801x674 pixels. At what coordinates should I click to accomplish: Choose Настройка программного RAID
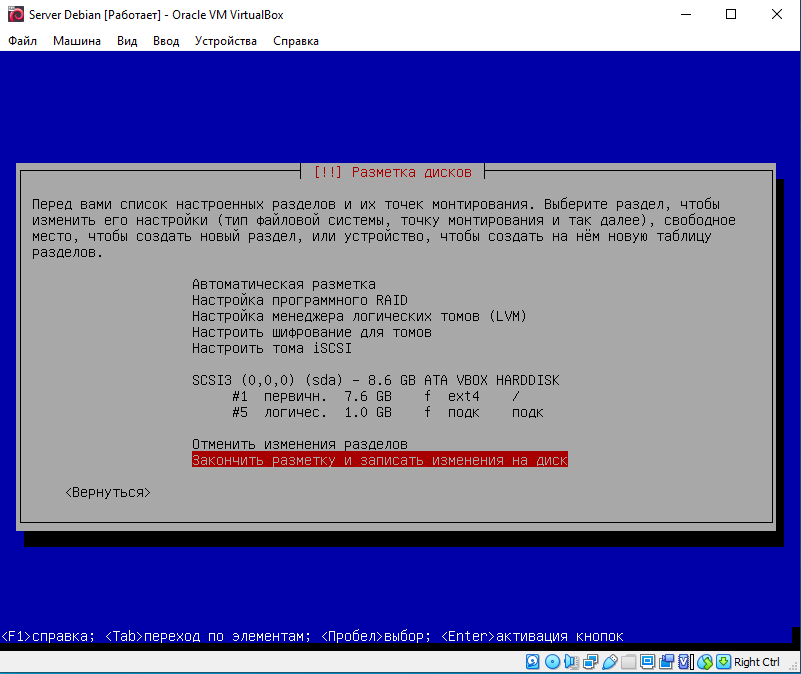[x=300, y=300]
